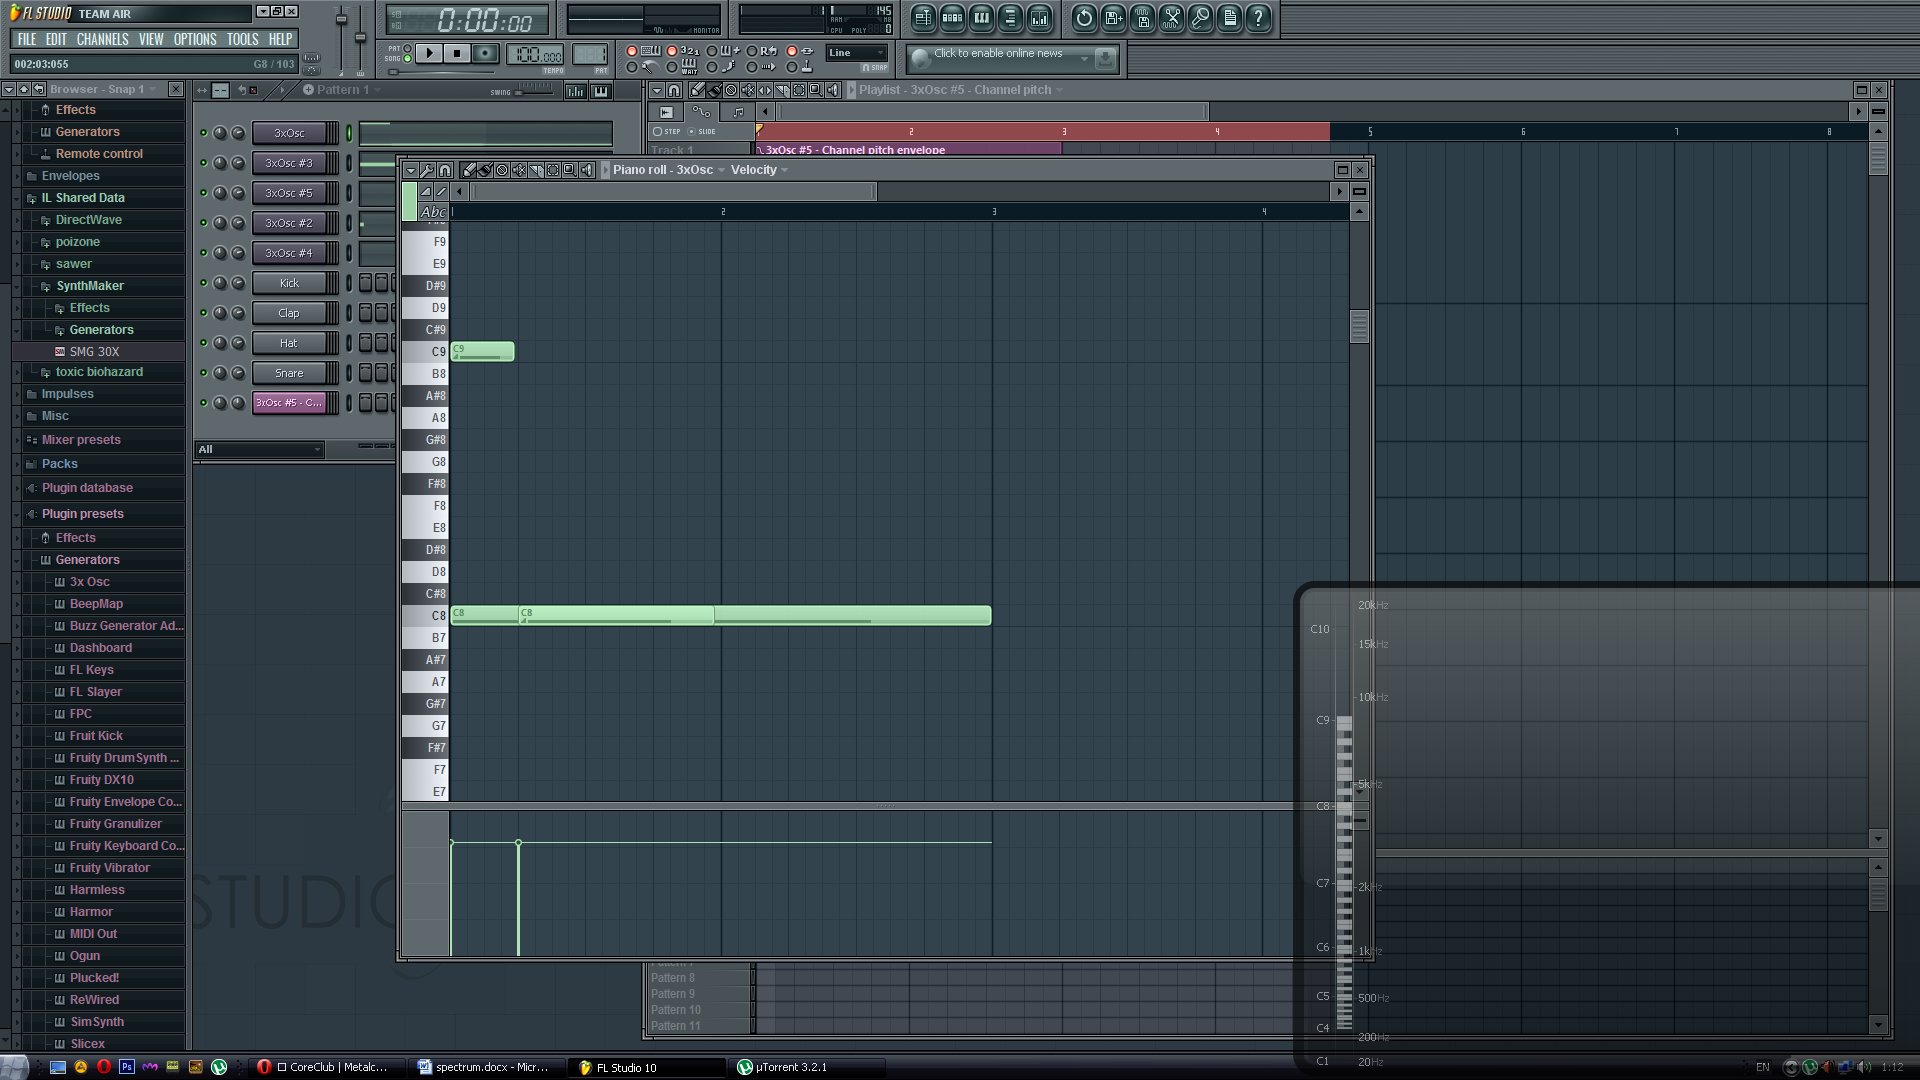The width and height of the screenshot is (1920, 1080).
Task: Open the Velocity event dropdown in piano roll
Action: (x=759, y=170)
